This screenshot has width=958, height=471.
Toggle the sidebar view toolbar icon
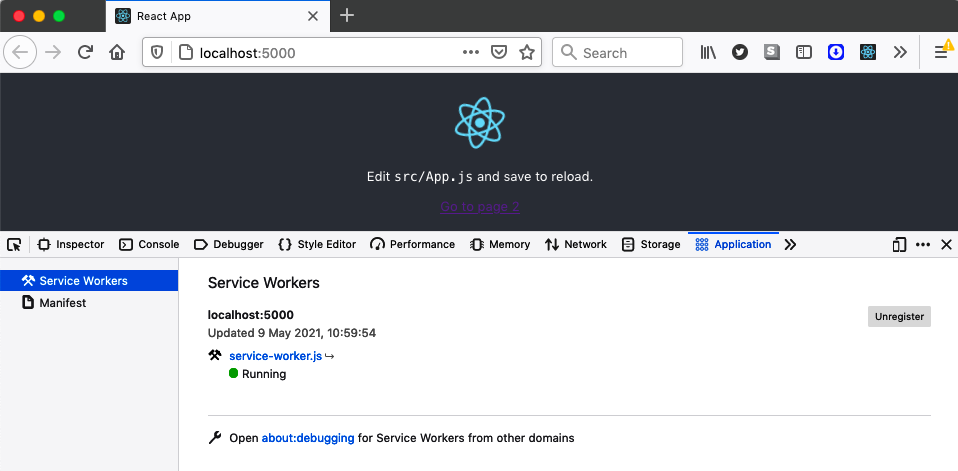point(804,53)
